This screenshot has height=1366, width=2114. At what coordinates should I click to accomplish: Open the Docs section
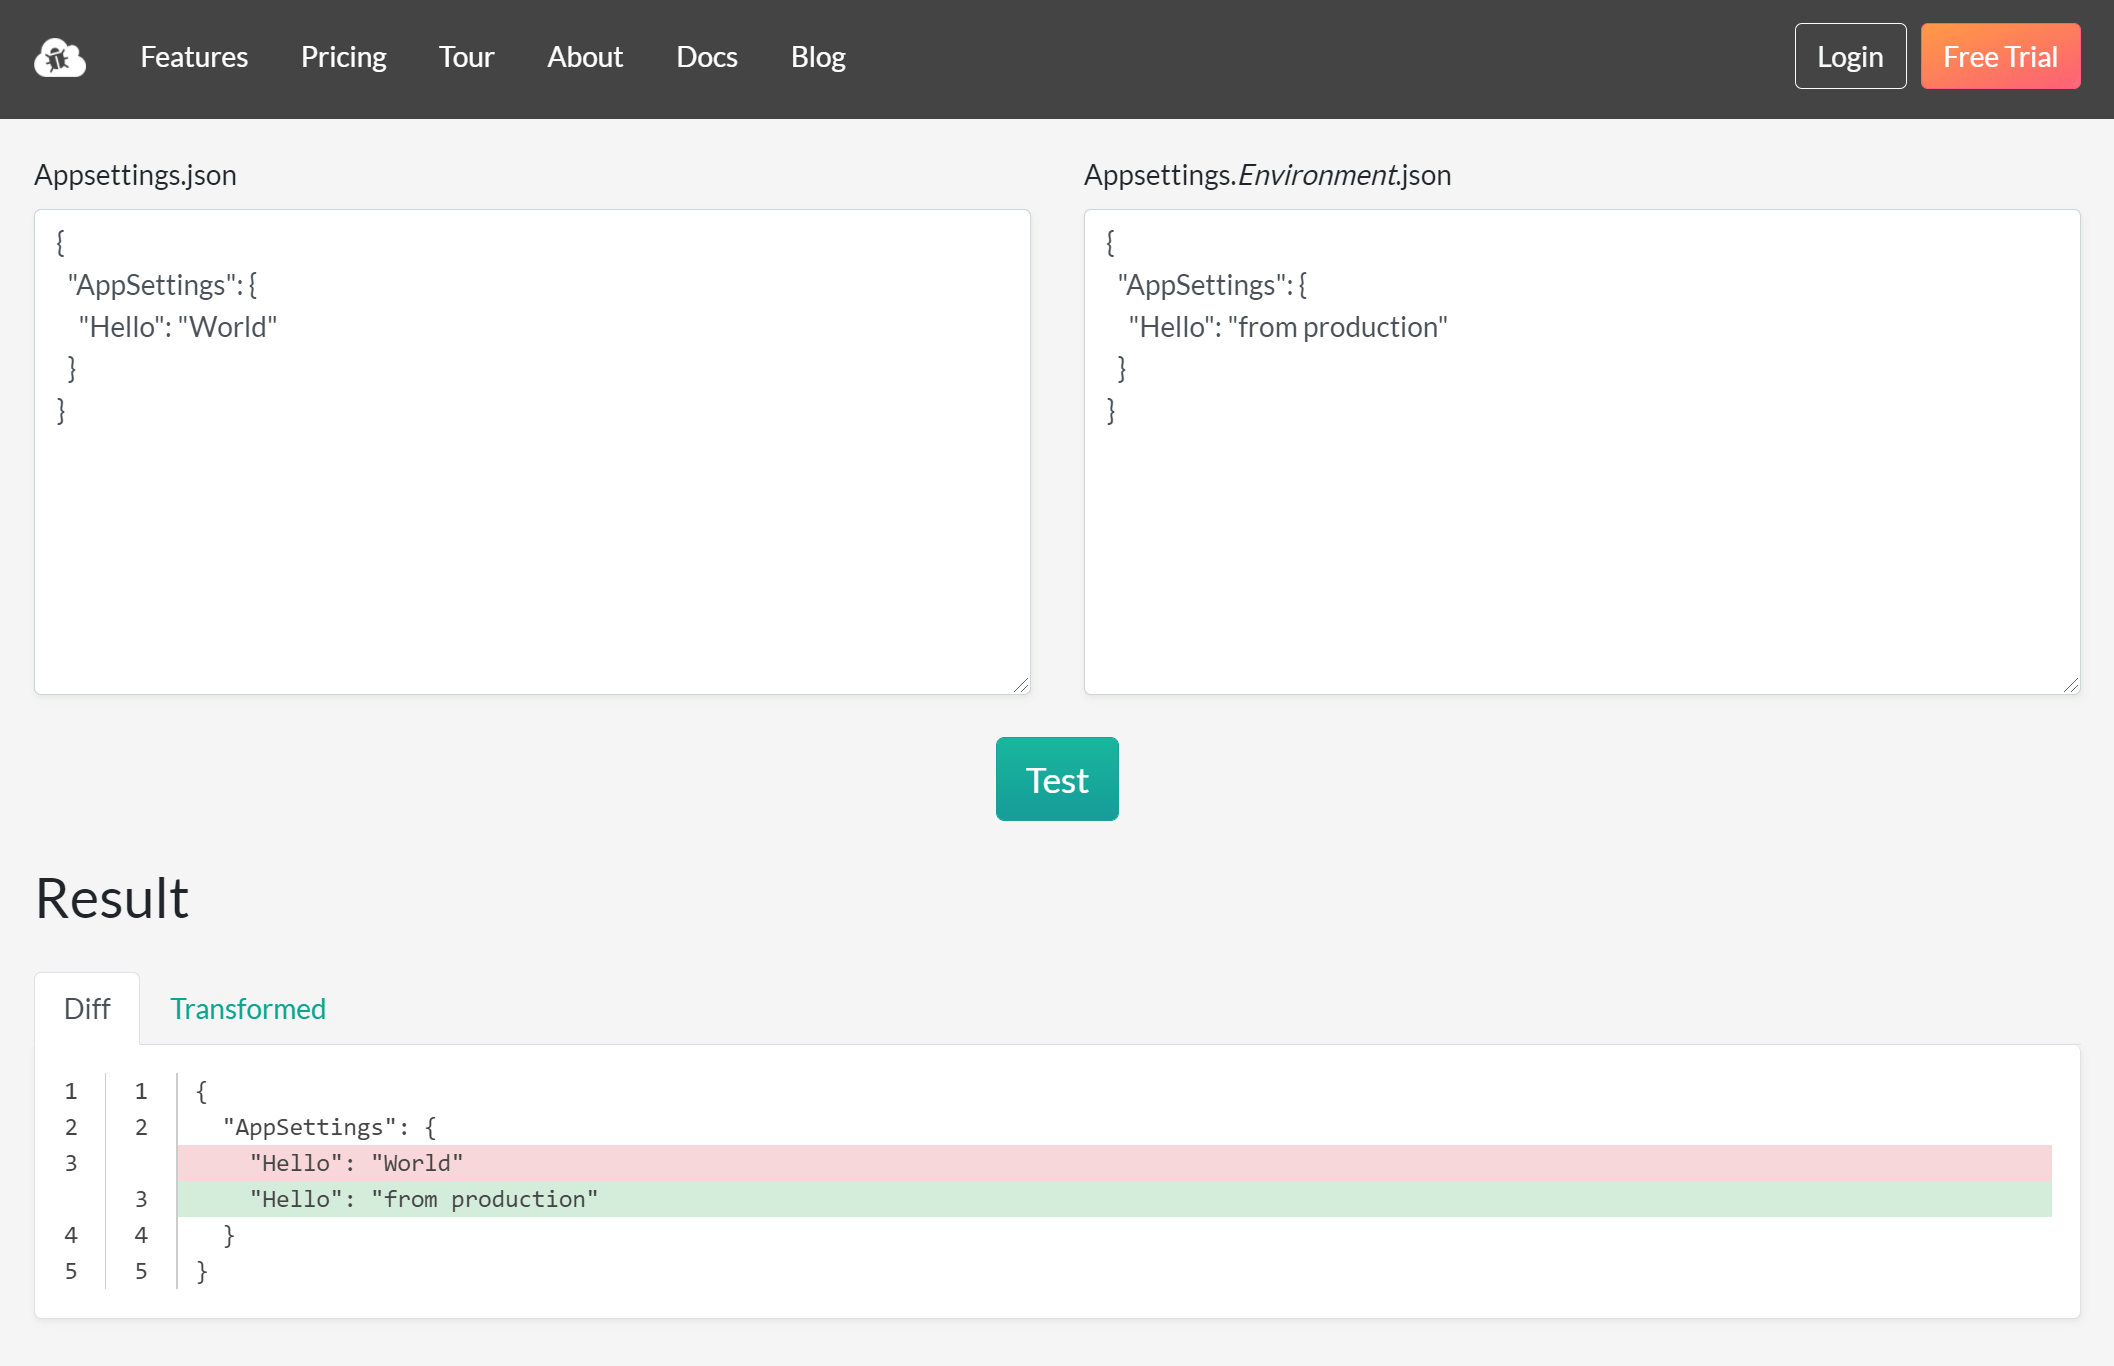tap(706, 57)
